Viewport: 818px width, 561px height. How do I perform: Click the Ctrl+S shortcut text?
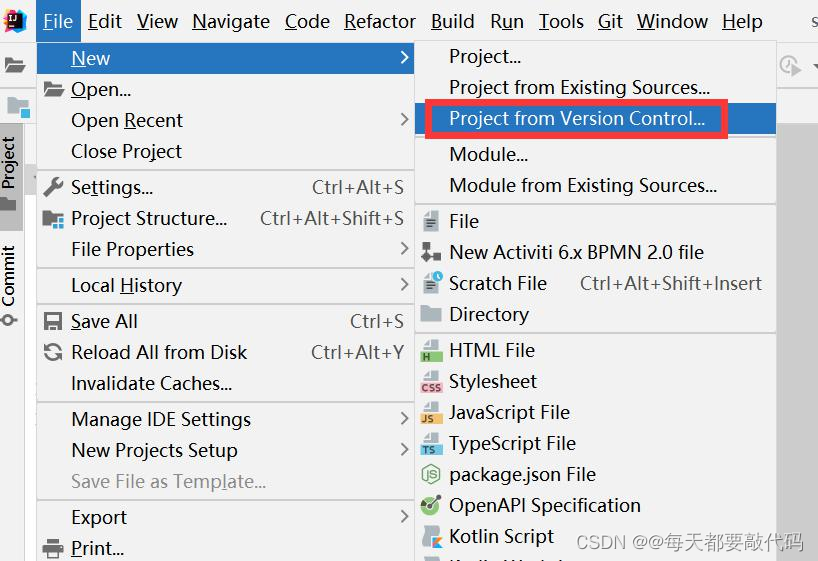pos(377,321)
